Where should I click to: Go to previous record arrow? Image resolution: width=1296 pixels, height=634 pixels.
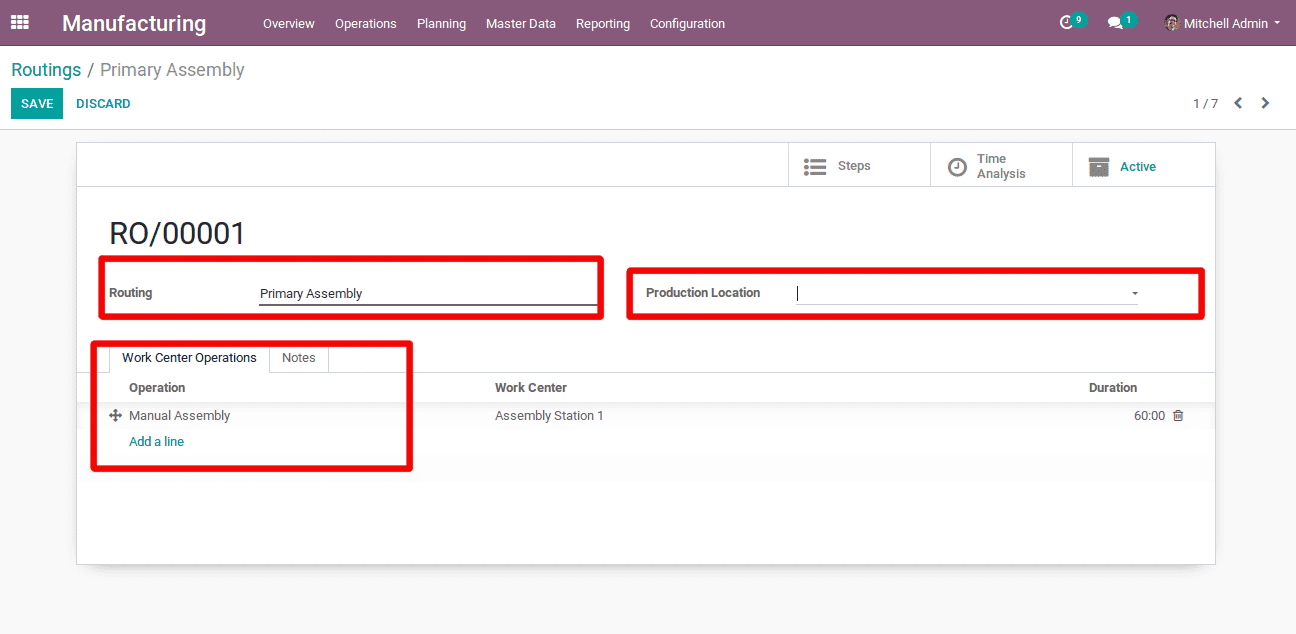pyautogui.click(x=1238, y=103)
